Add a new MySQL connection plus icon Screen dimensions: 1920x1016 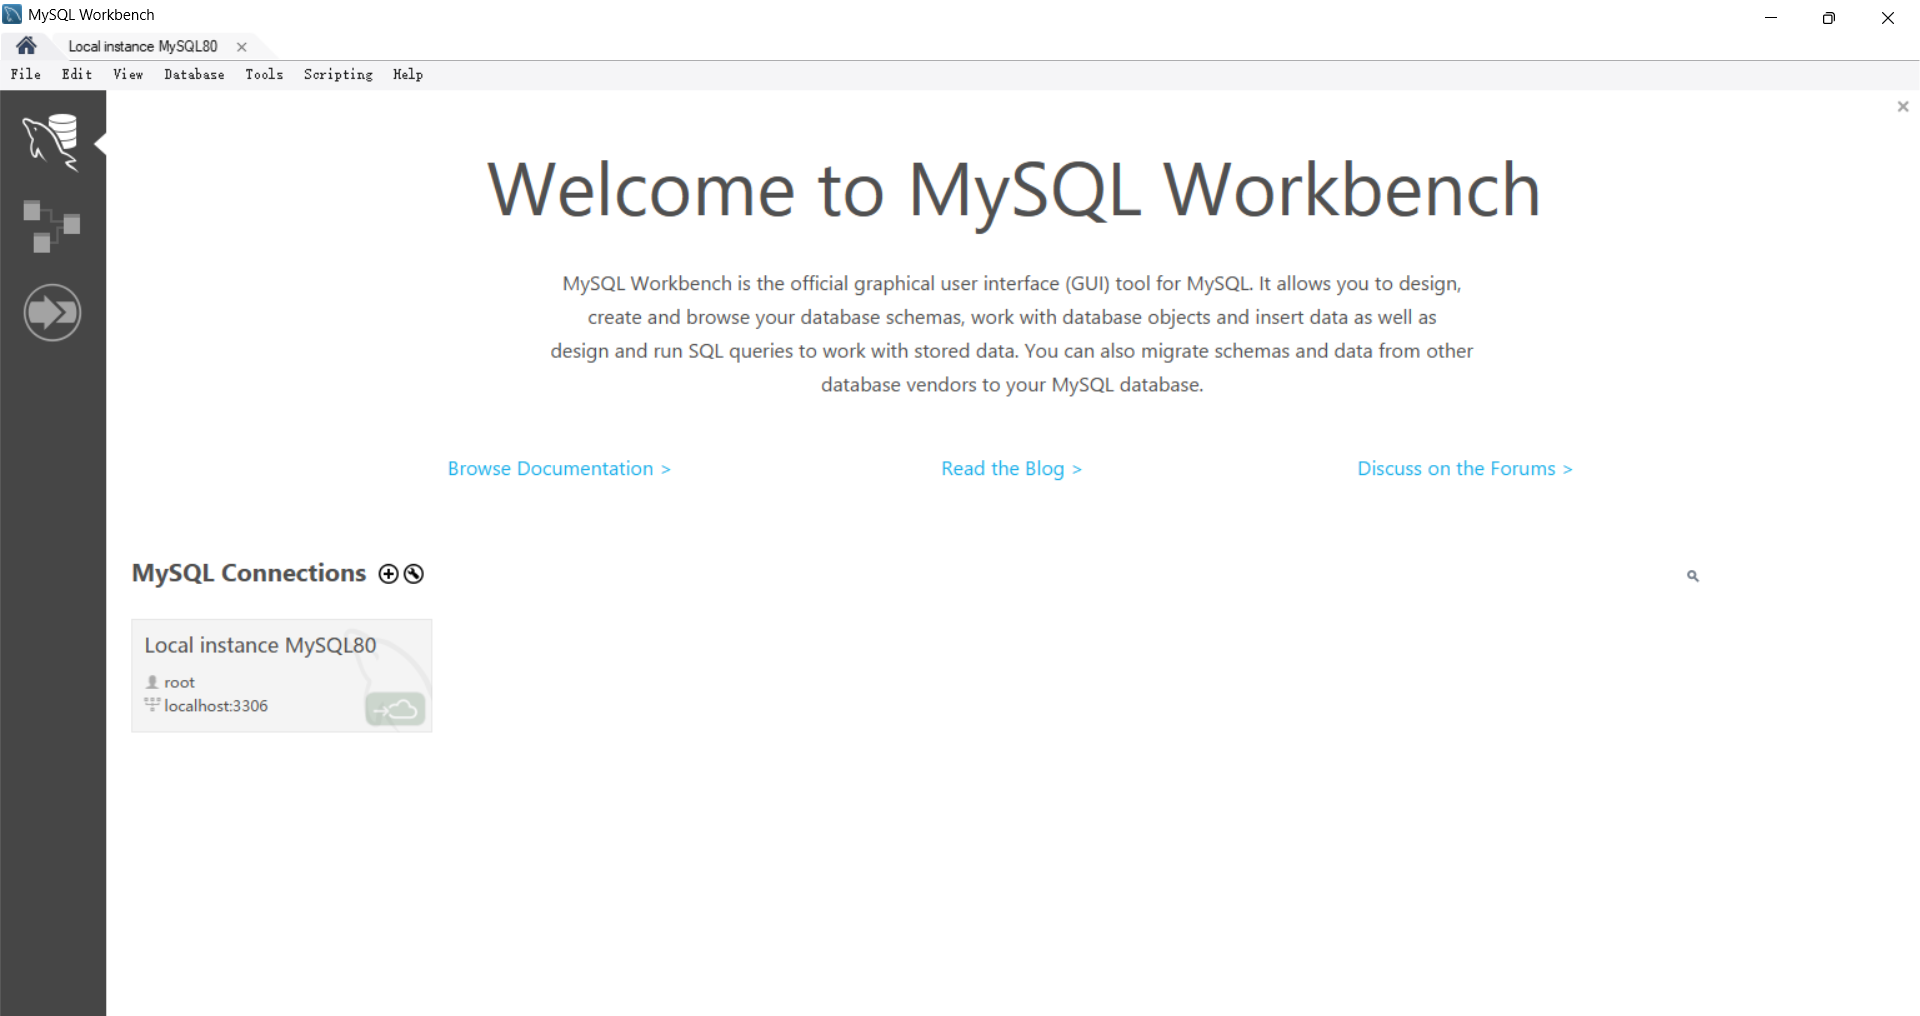(388, 574)
